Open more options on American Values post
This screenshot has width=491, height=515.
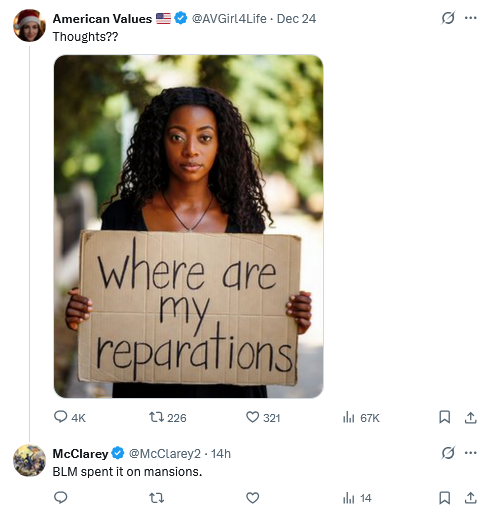470,18
